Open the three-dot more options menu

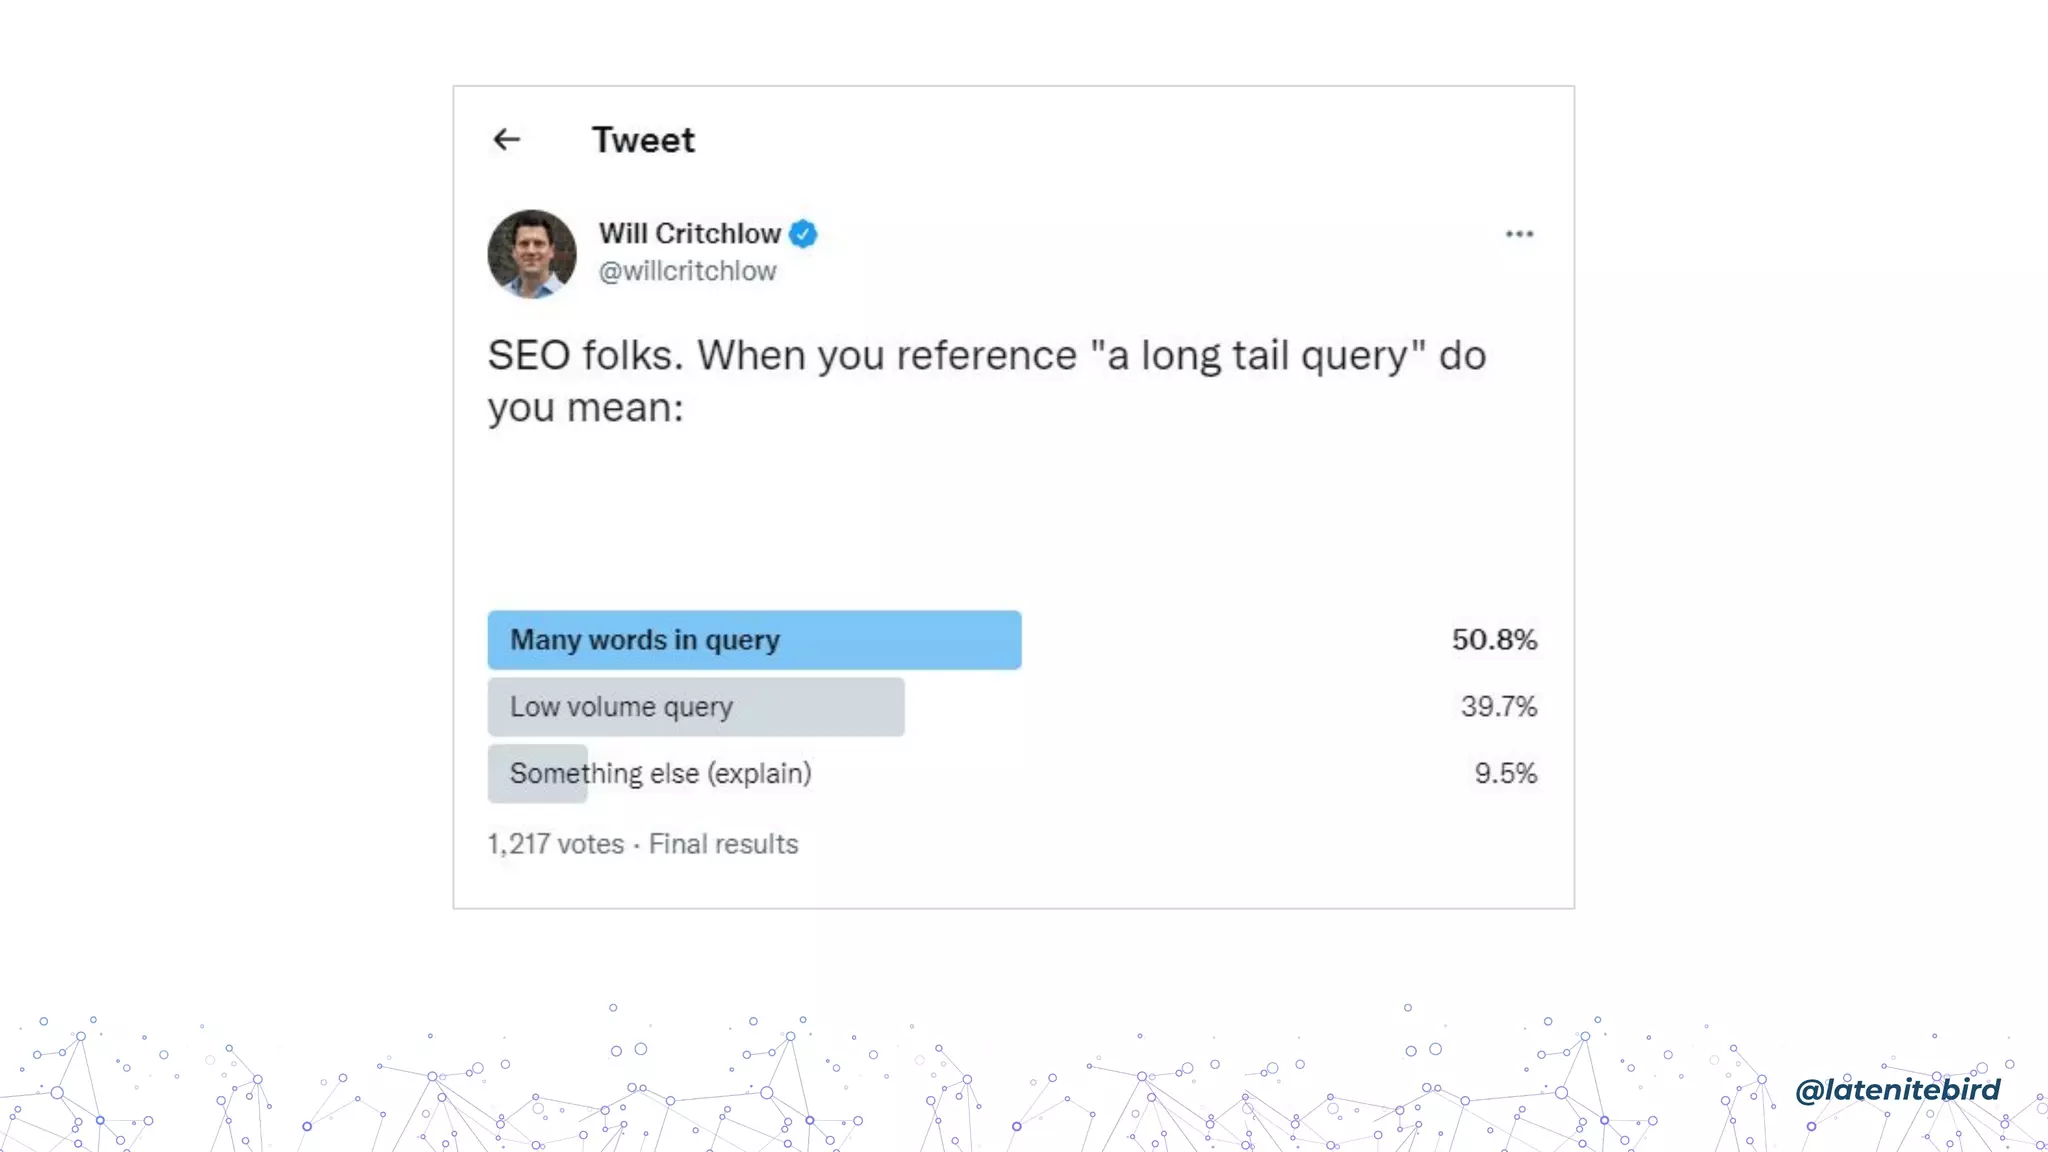tap(1519, 234)
